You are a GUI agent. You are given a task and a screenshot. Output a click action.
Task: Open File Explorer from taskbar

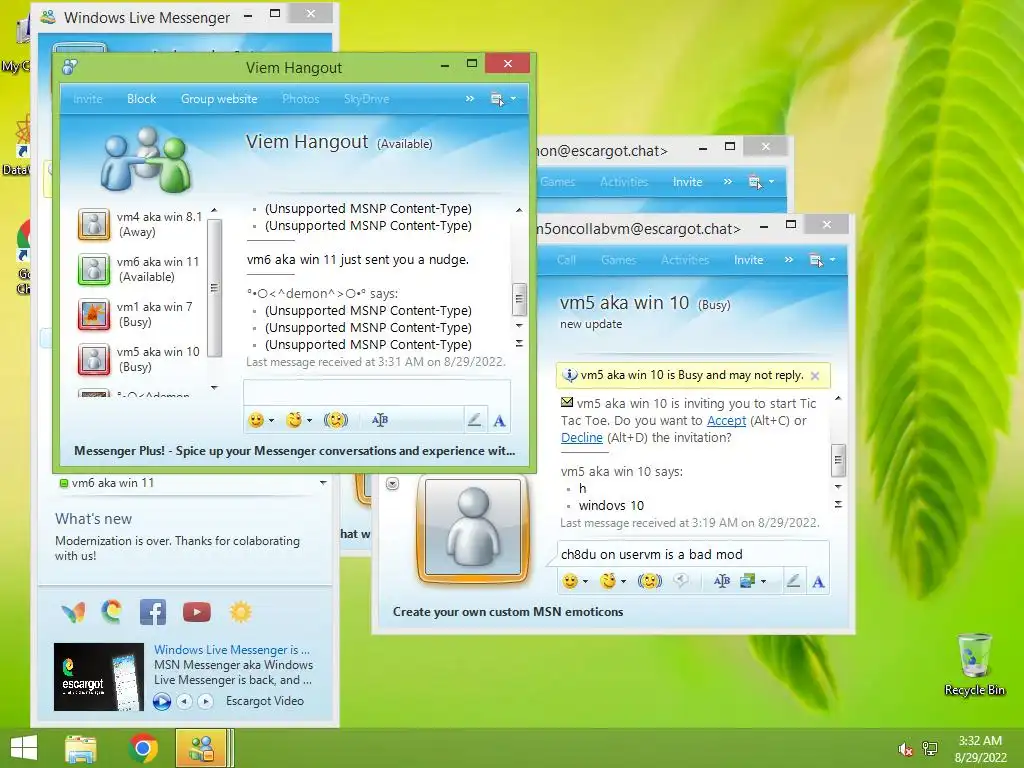[x=80, y=748]
